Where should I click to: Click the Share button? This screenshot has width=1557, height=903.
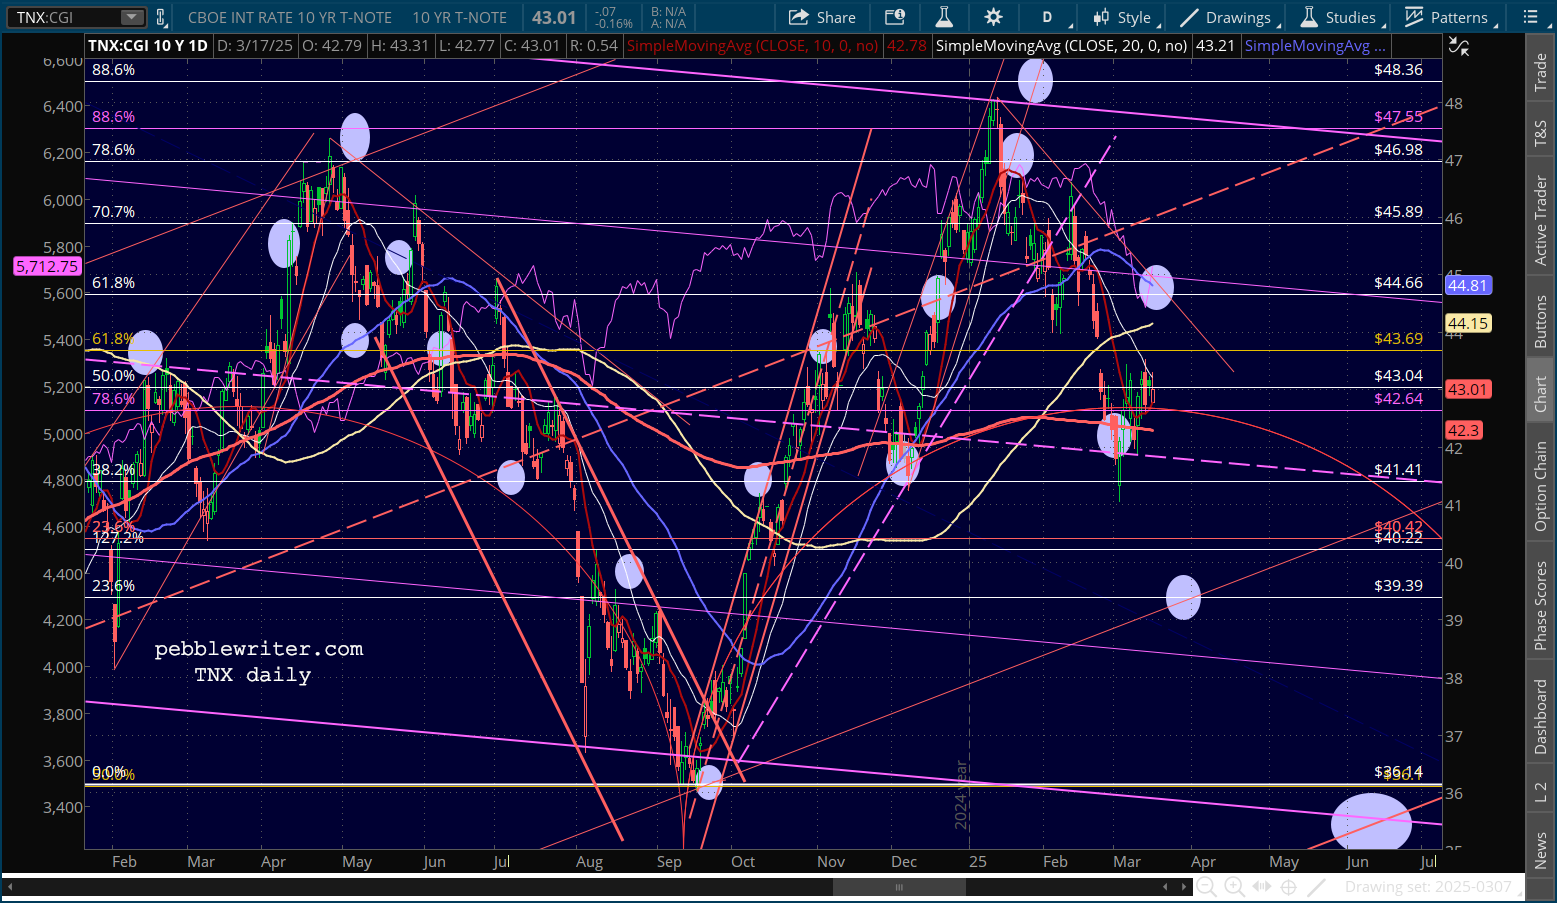[822, 17]
